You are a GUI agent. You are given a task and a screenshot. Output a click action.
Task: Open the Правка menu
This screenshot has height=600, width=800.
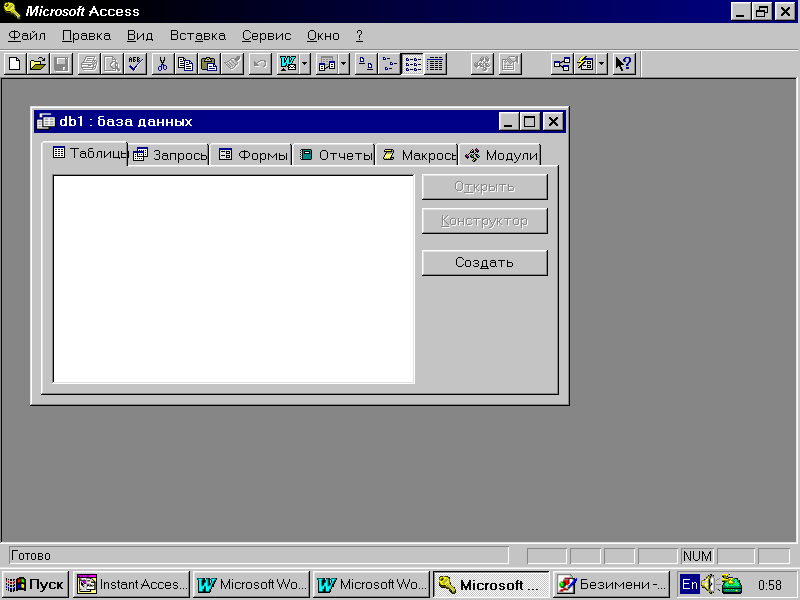[86, 36]
